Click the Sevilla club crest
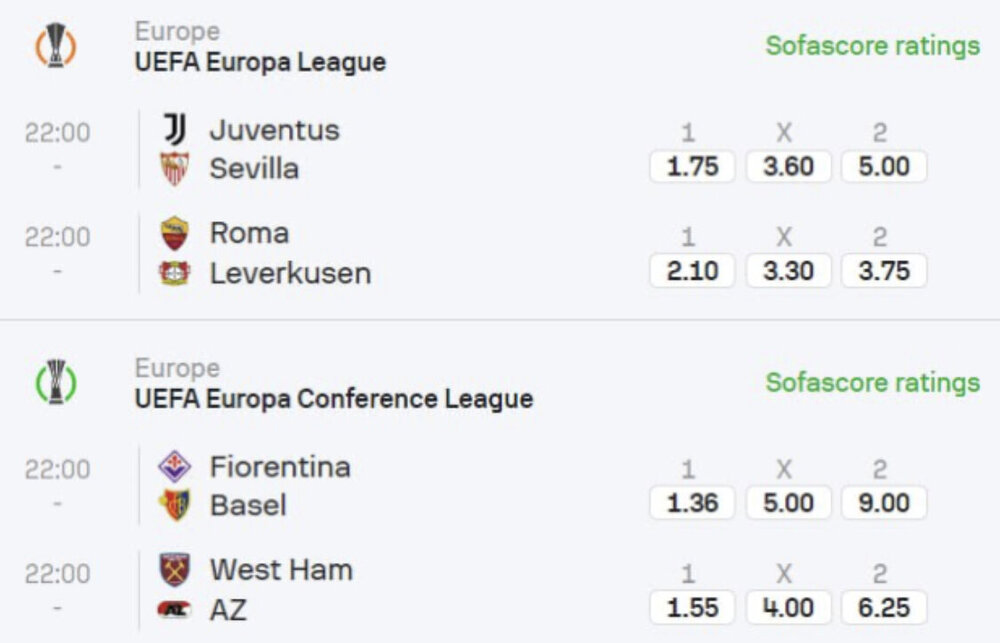The height and width of the screenshot is (643, 1000). [x=175, y=169]
